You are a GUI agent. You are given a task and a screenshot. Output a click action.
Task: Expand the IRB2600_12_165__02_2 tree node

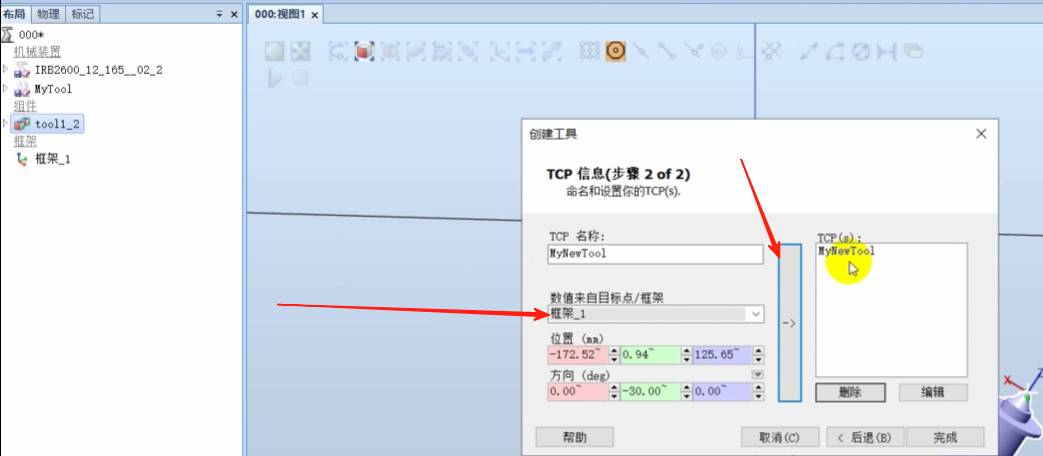pos(6,69)
